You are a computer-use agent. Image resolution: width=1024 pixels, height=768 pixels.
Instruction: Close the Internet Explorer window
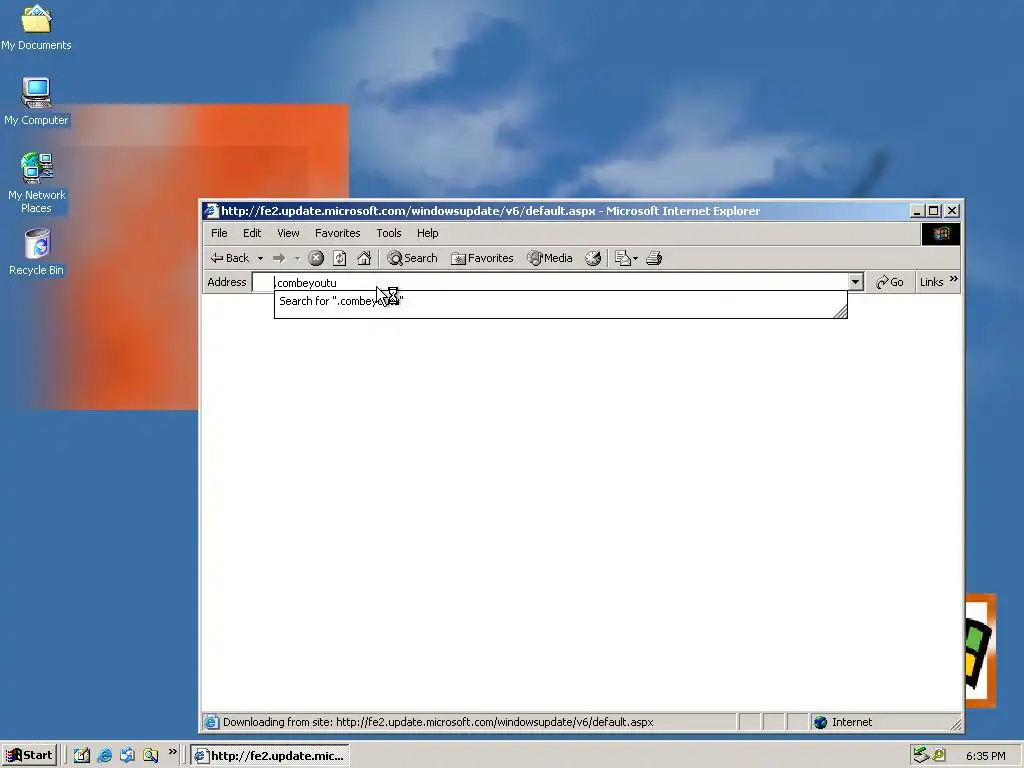952,211
